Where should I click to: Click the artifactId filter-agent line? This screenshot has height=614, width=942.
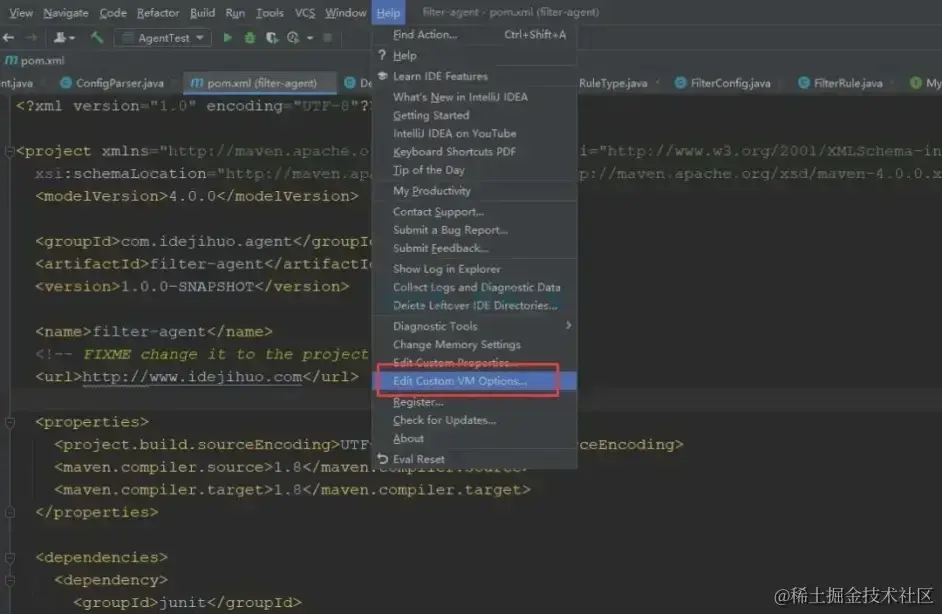(x=204, y=264)
